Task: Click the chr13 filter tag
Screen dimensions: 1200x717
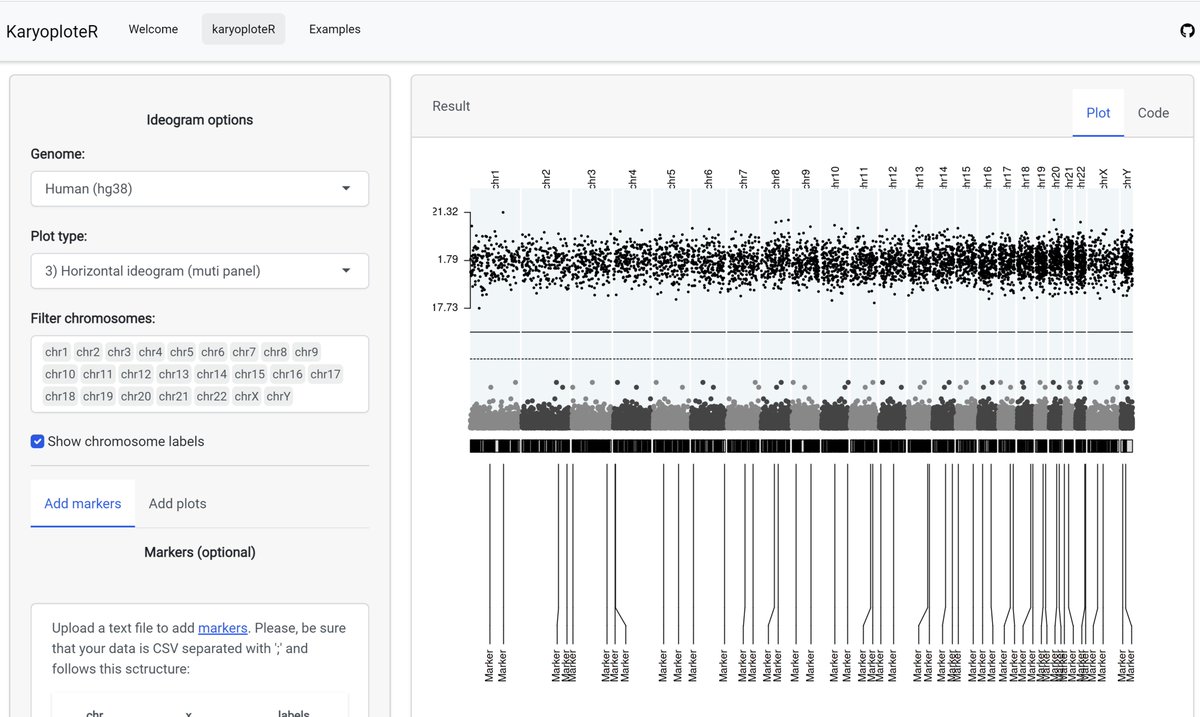Action: coord(174,374)
